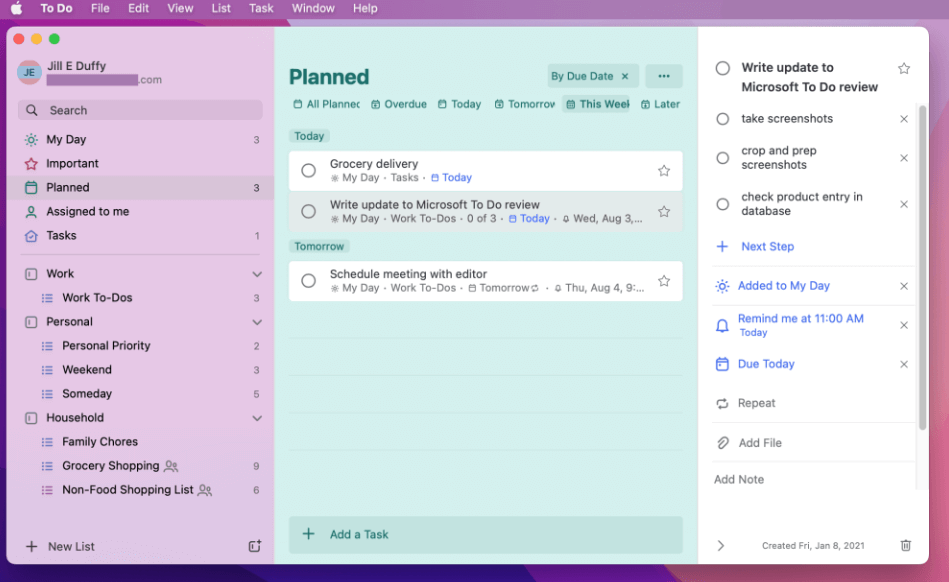Viewport: 949px width, 582px height.
Task: Check off the take screenshots step
Action: (x=721, y=118)
